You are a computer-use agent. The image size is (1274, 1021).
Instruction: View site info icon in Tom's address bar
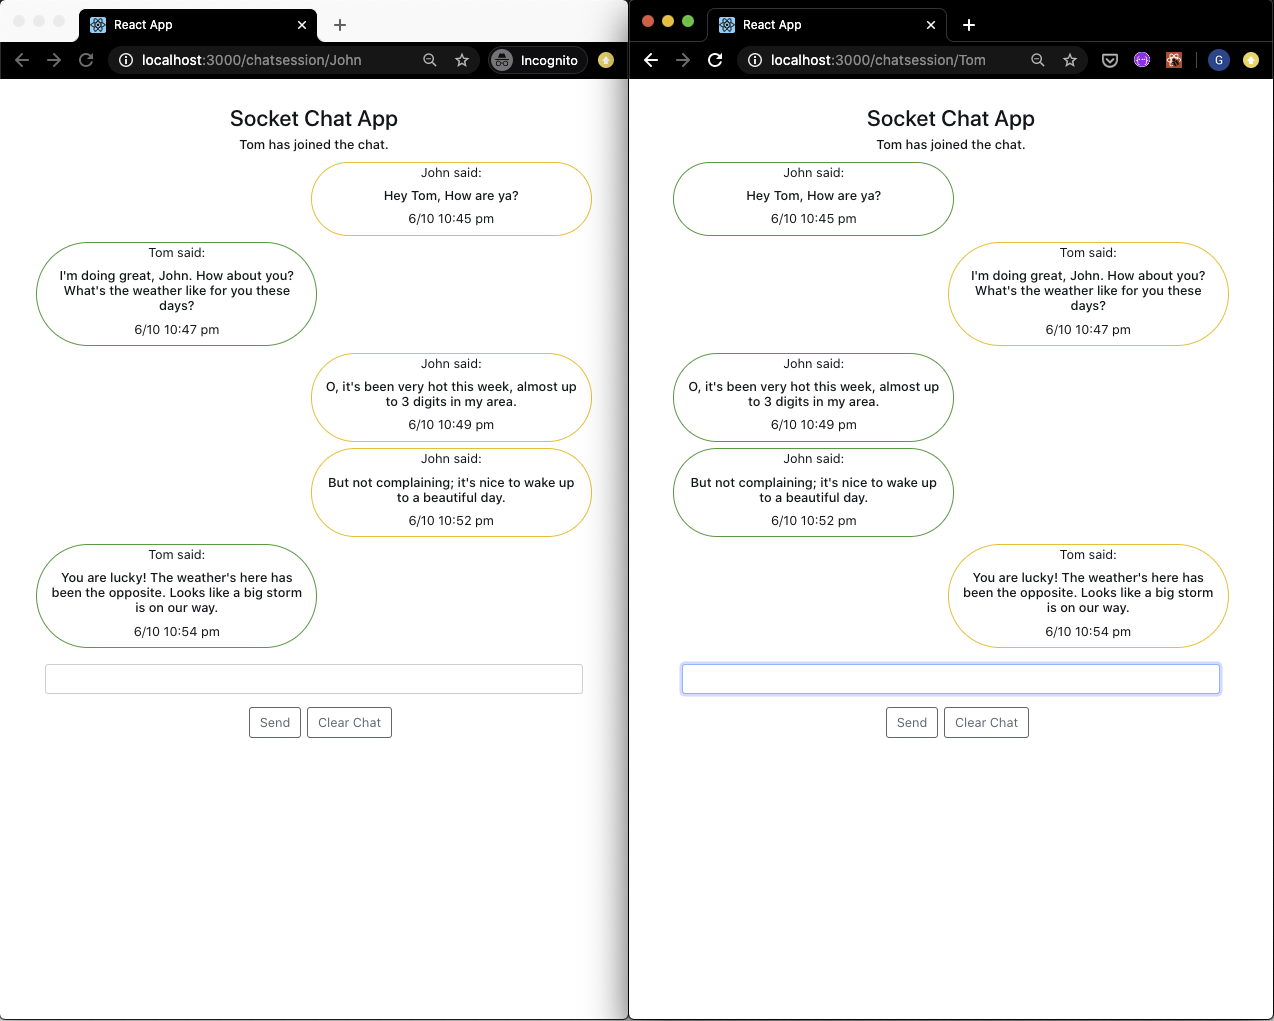tap(755, 60)
